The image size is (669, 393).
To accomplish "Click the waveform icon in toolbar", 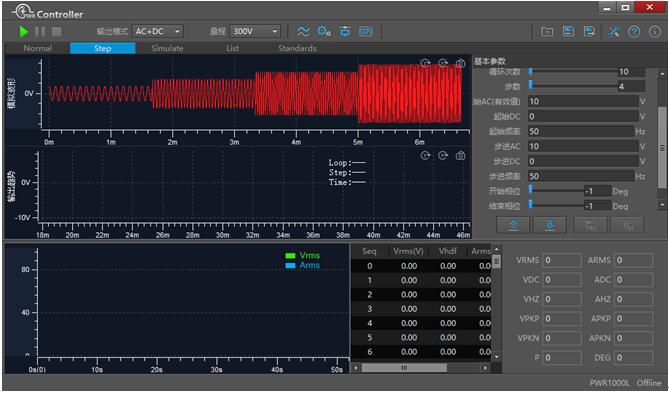I will pyautogui.click(x=303, y=32).
